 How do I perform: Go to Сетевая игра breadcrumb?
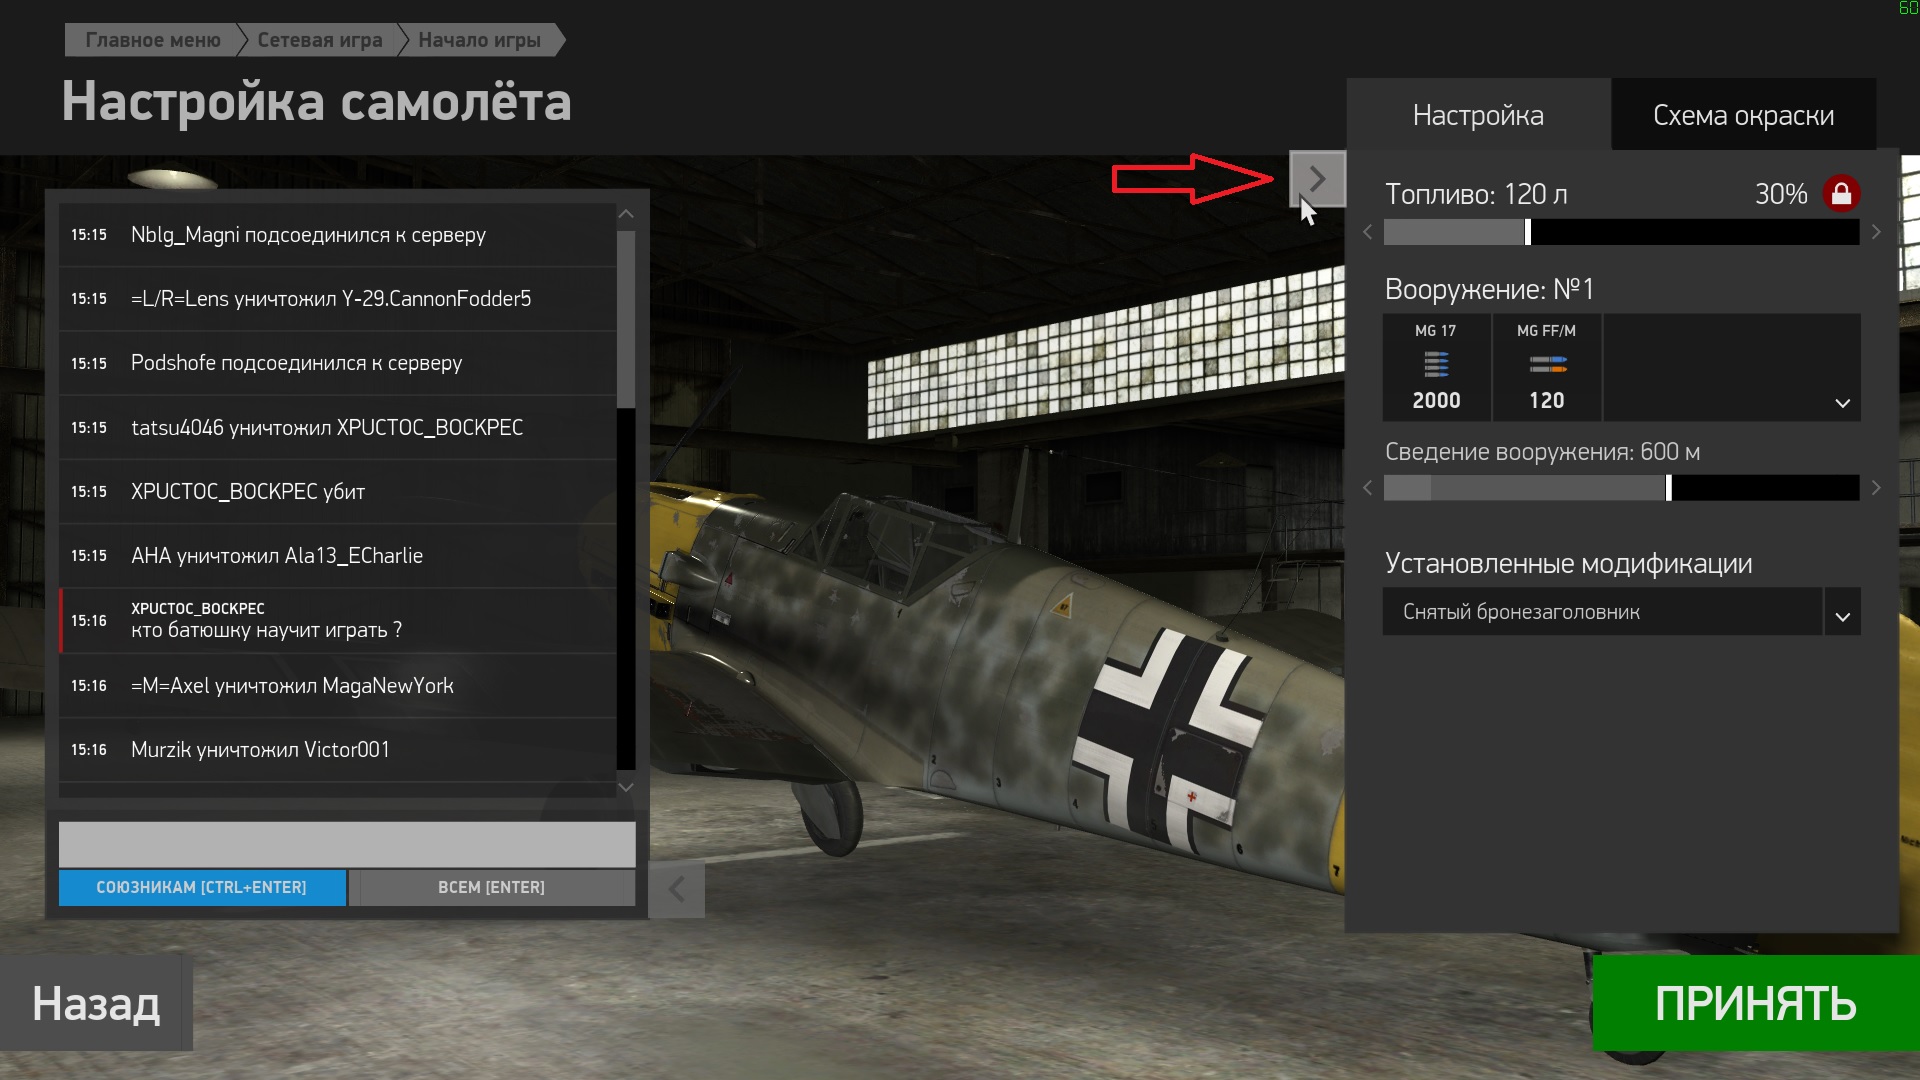click(x=319, y=40)
